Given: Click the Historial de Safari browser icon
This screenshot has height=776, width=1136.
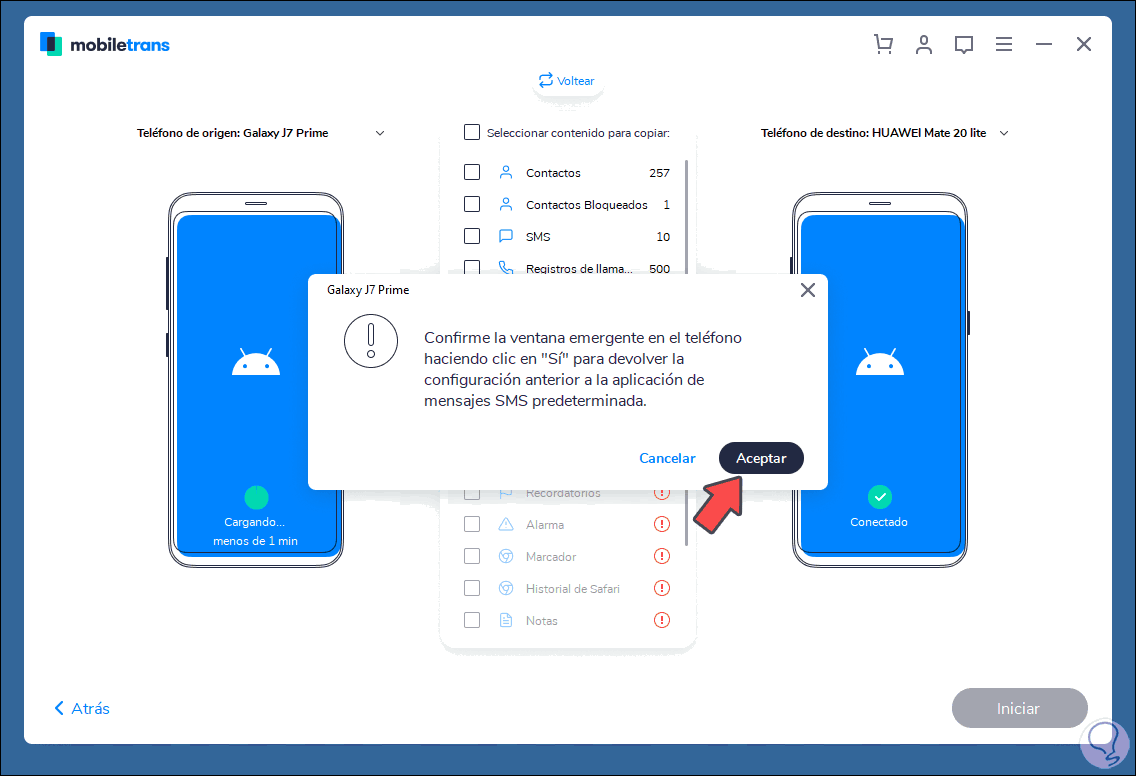Looking at the screenshot, I should click(506, 588).
